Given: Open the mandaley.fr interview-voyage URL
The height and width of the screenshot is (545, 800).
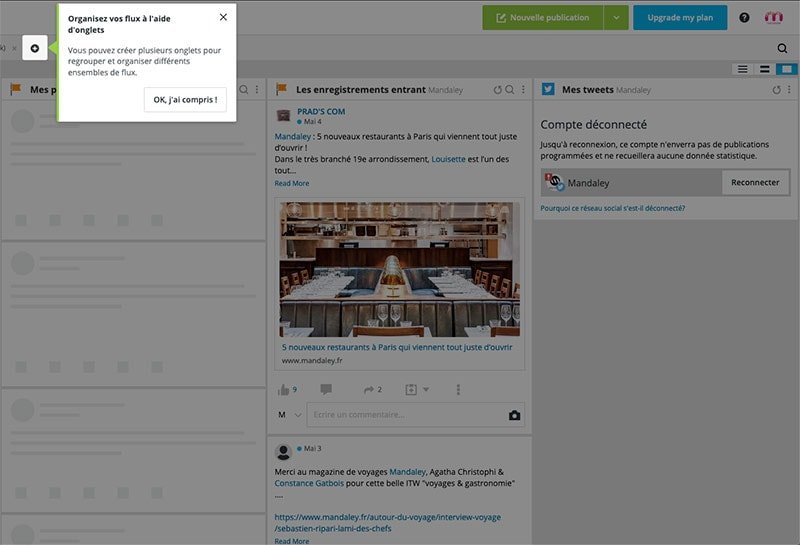Looking at the screenshot, I should (388, 523).
